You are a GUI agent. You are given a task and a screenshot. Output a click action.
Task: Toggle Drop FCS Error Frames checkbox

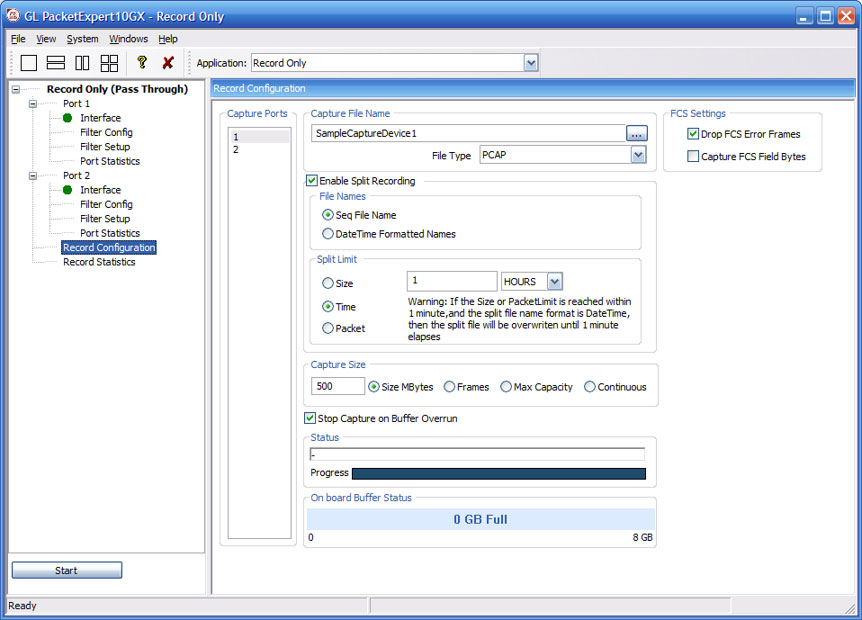[693, 134]
